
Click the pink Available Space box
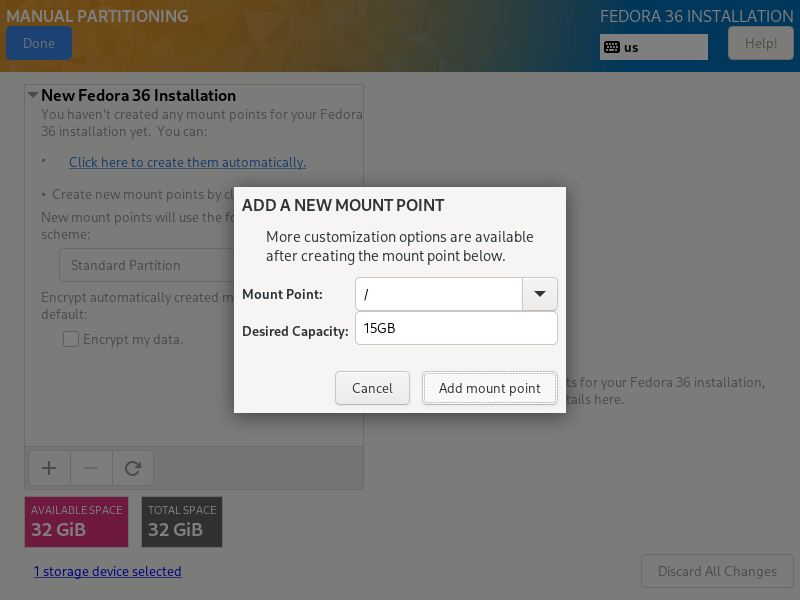(x=77, y=521)
